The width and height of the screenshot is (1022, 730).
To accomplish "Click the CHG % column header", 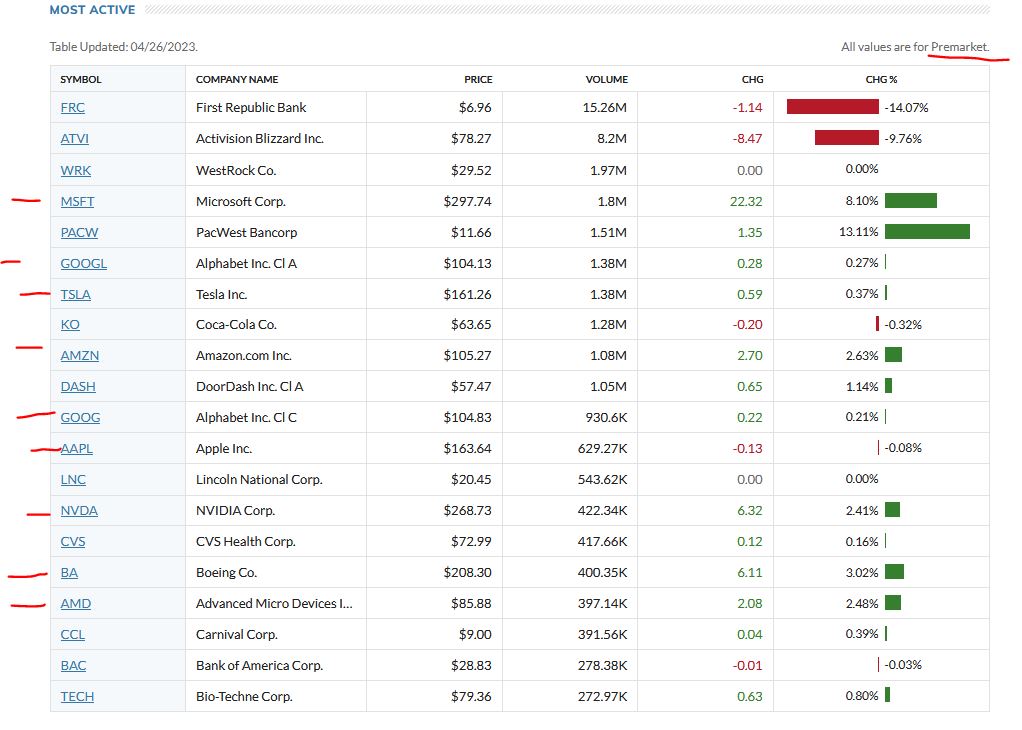I will (881, 79).
